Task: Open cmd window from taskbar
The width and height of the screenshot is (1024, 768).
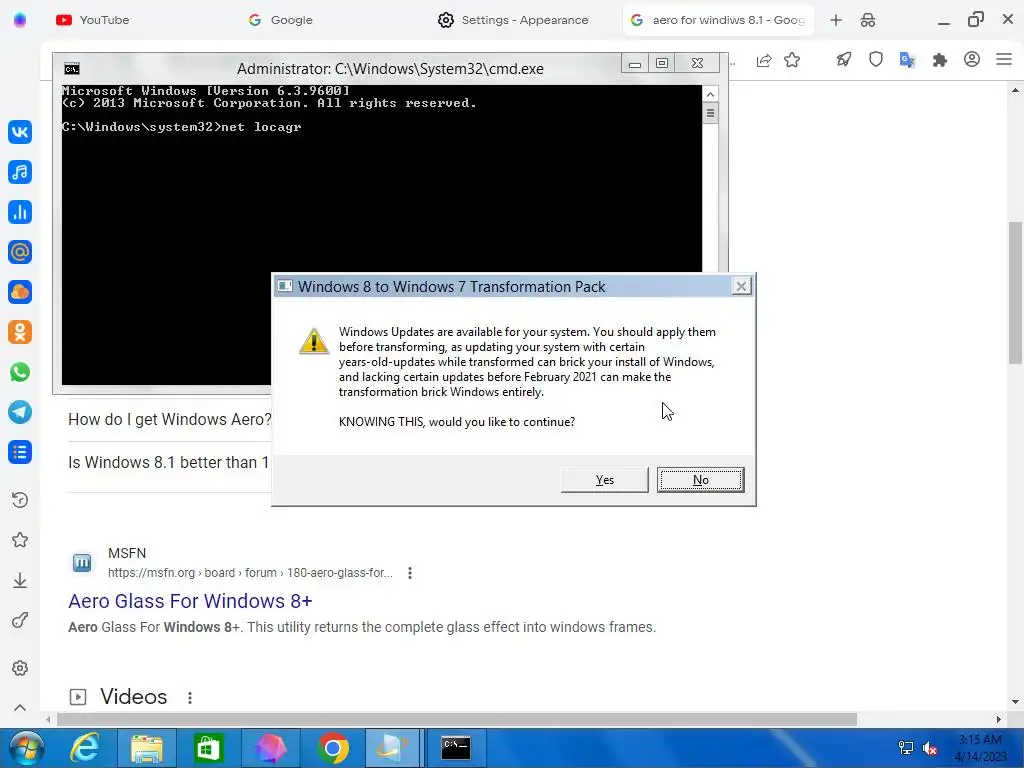Action: point(456,748)
